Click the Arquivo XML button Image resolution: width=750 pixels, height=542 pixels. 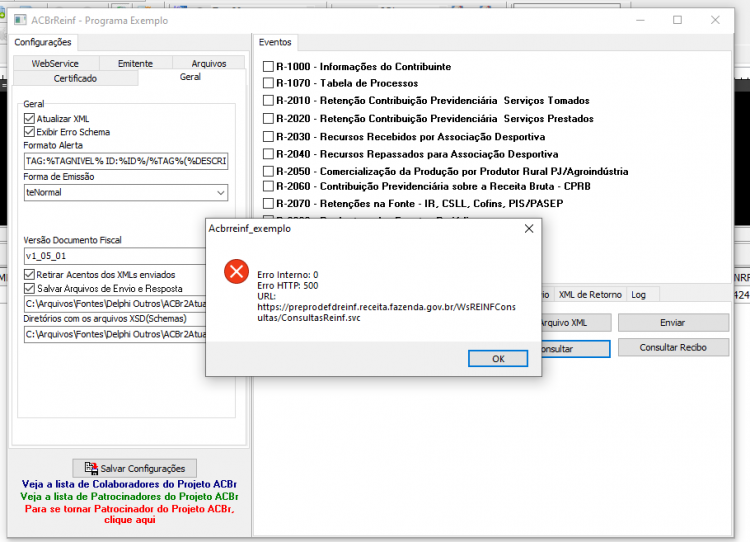pos(576,322)
